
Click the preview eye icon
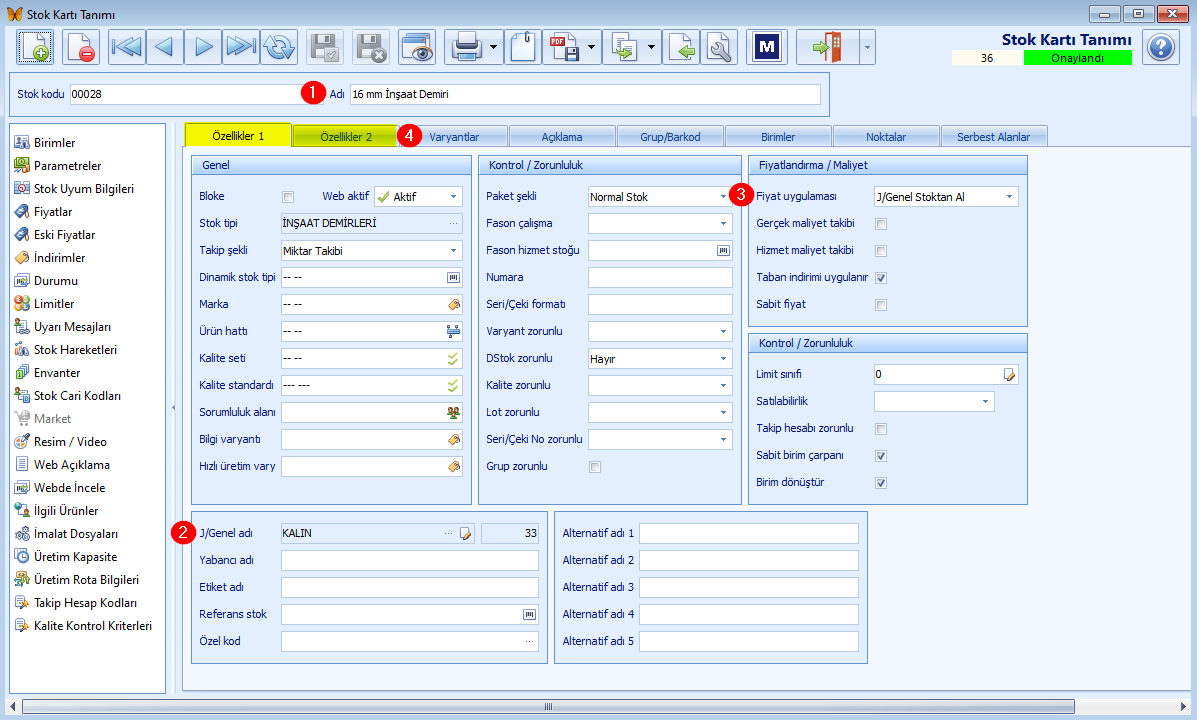click(418, 47)
